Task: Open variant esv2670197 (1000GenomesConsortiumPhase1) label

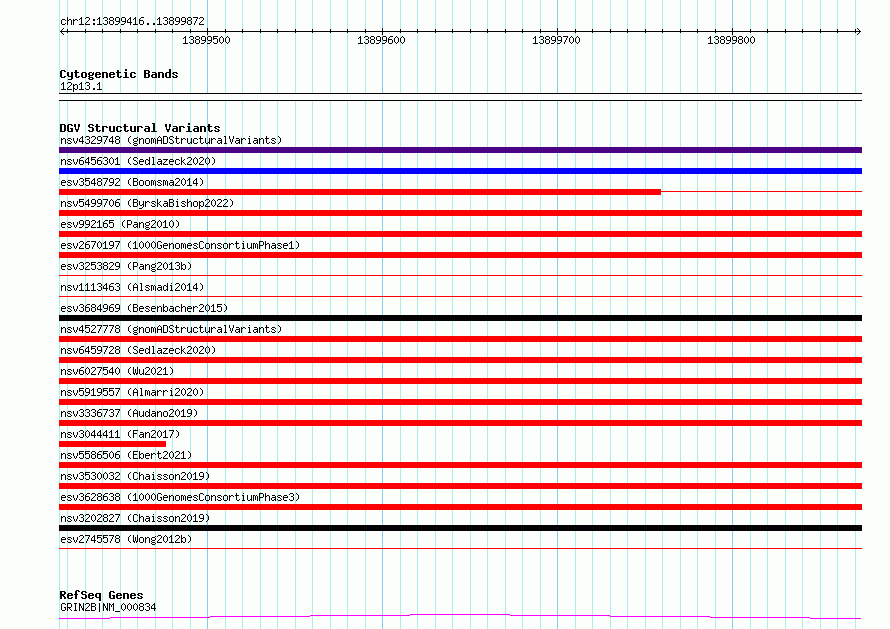Action: coord(180,245)
